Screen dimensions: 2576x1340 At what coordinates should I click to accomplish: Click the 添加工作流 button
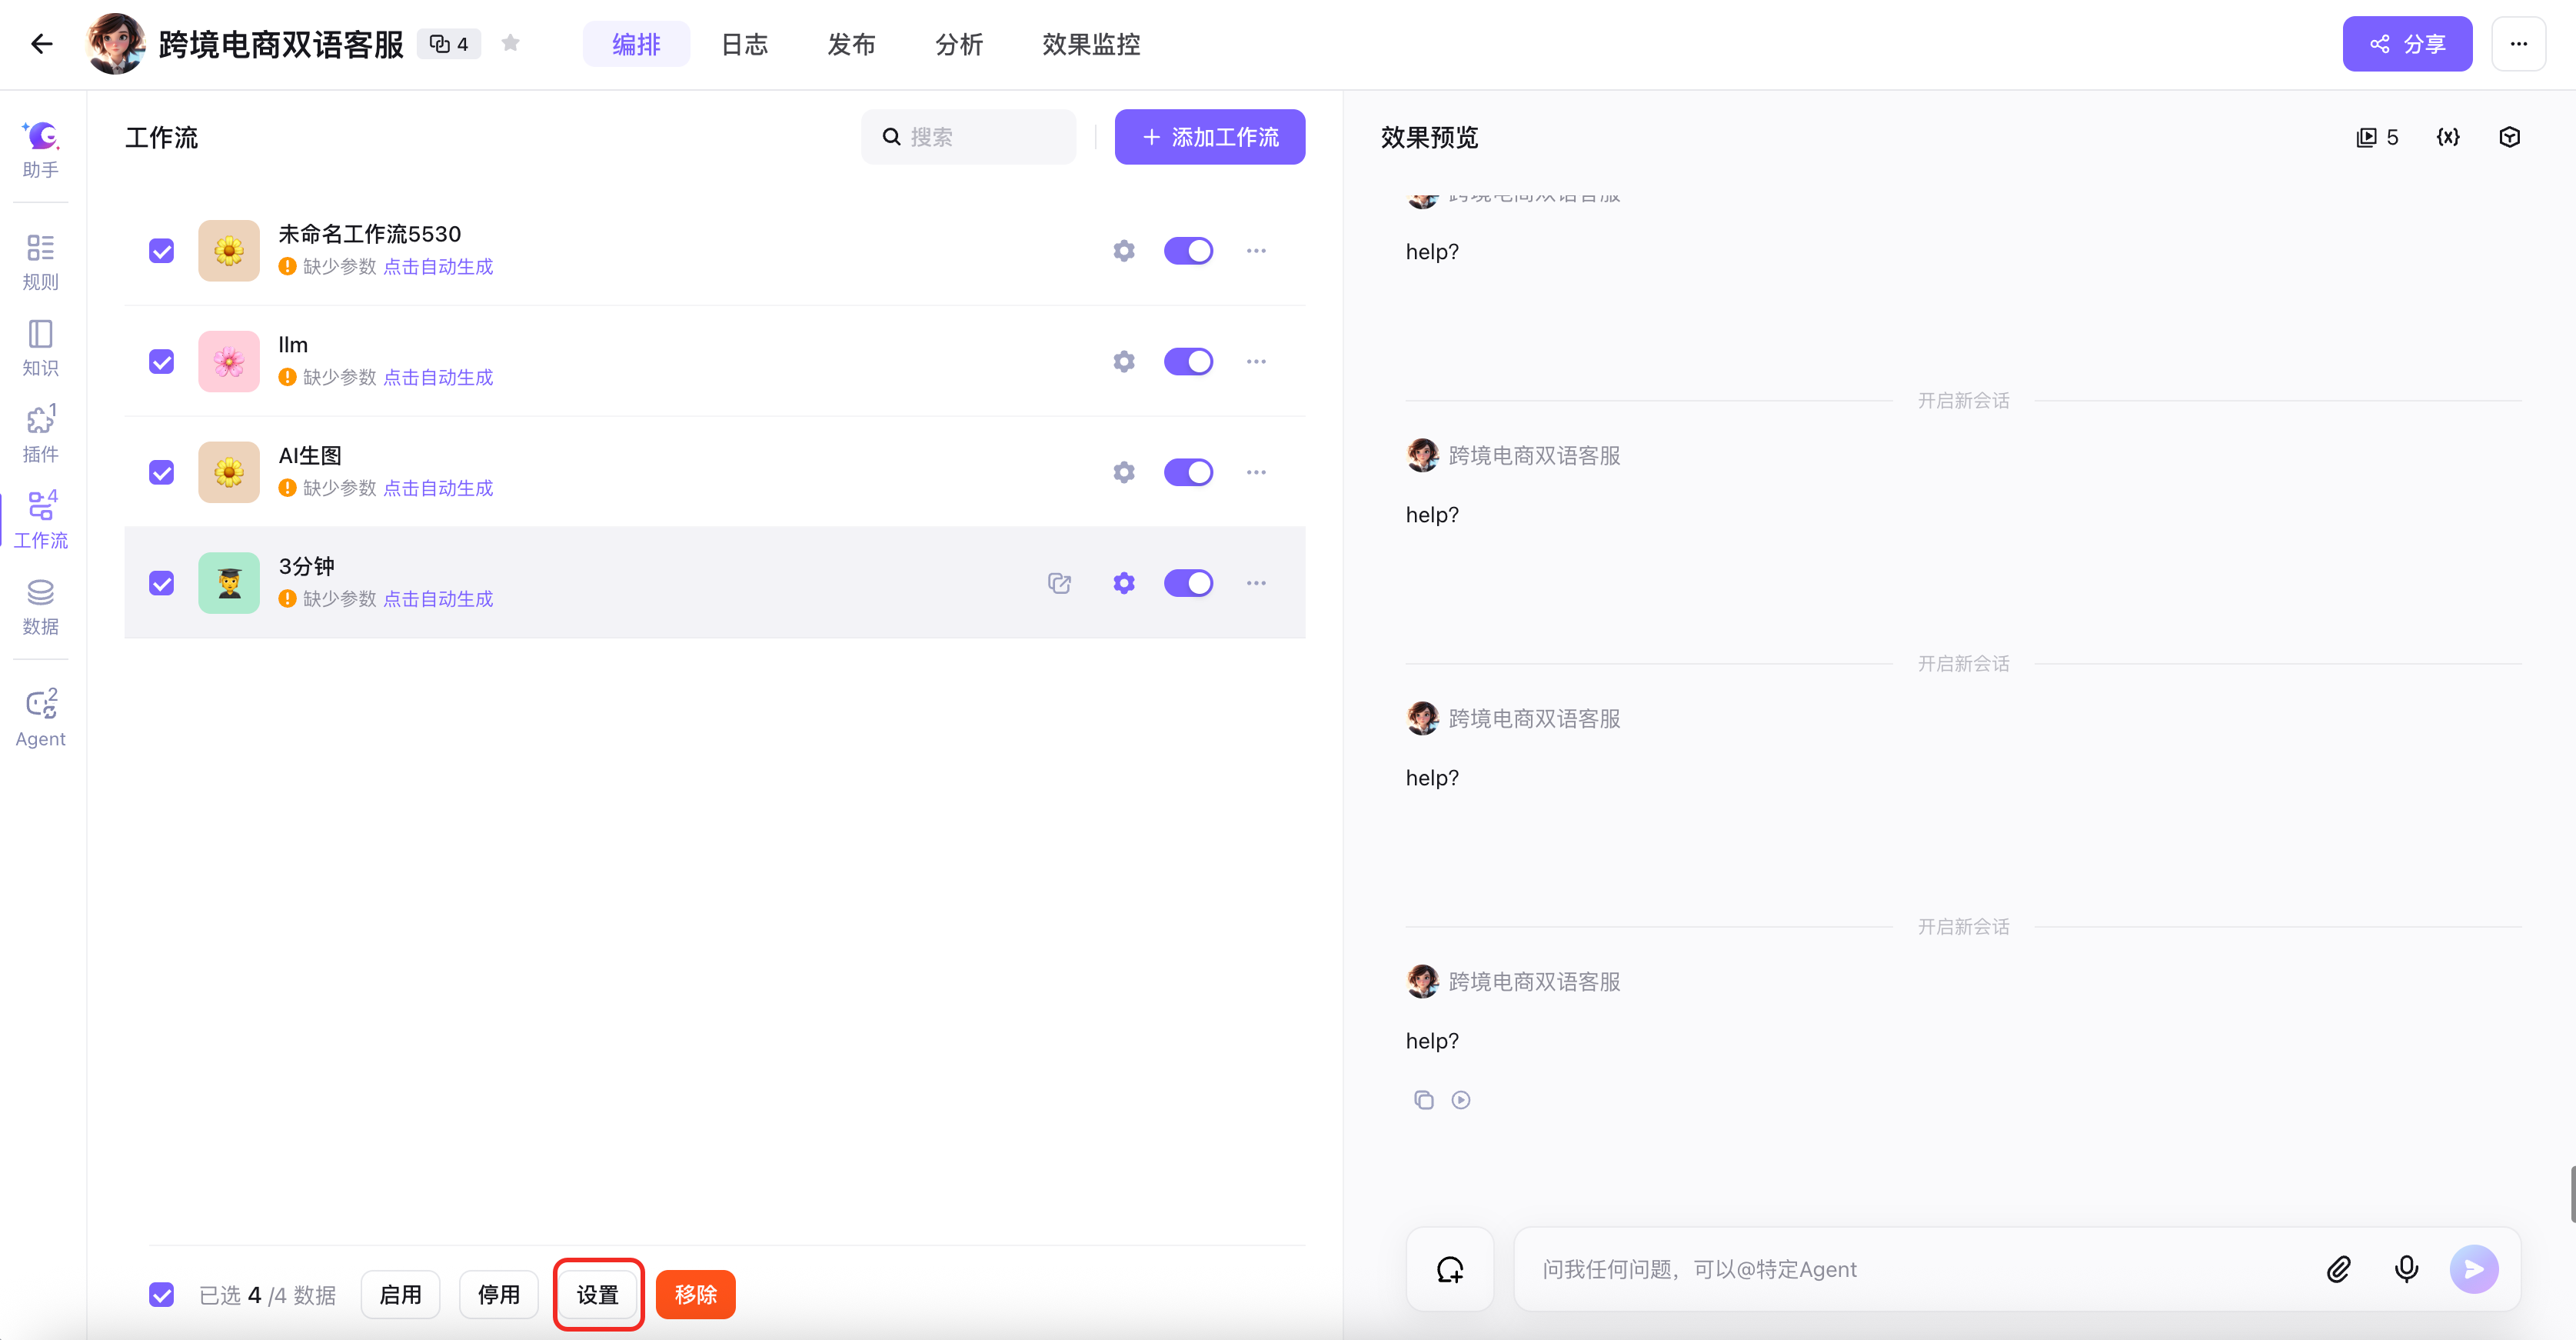tap(1209, 137)
